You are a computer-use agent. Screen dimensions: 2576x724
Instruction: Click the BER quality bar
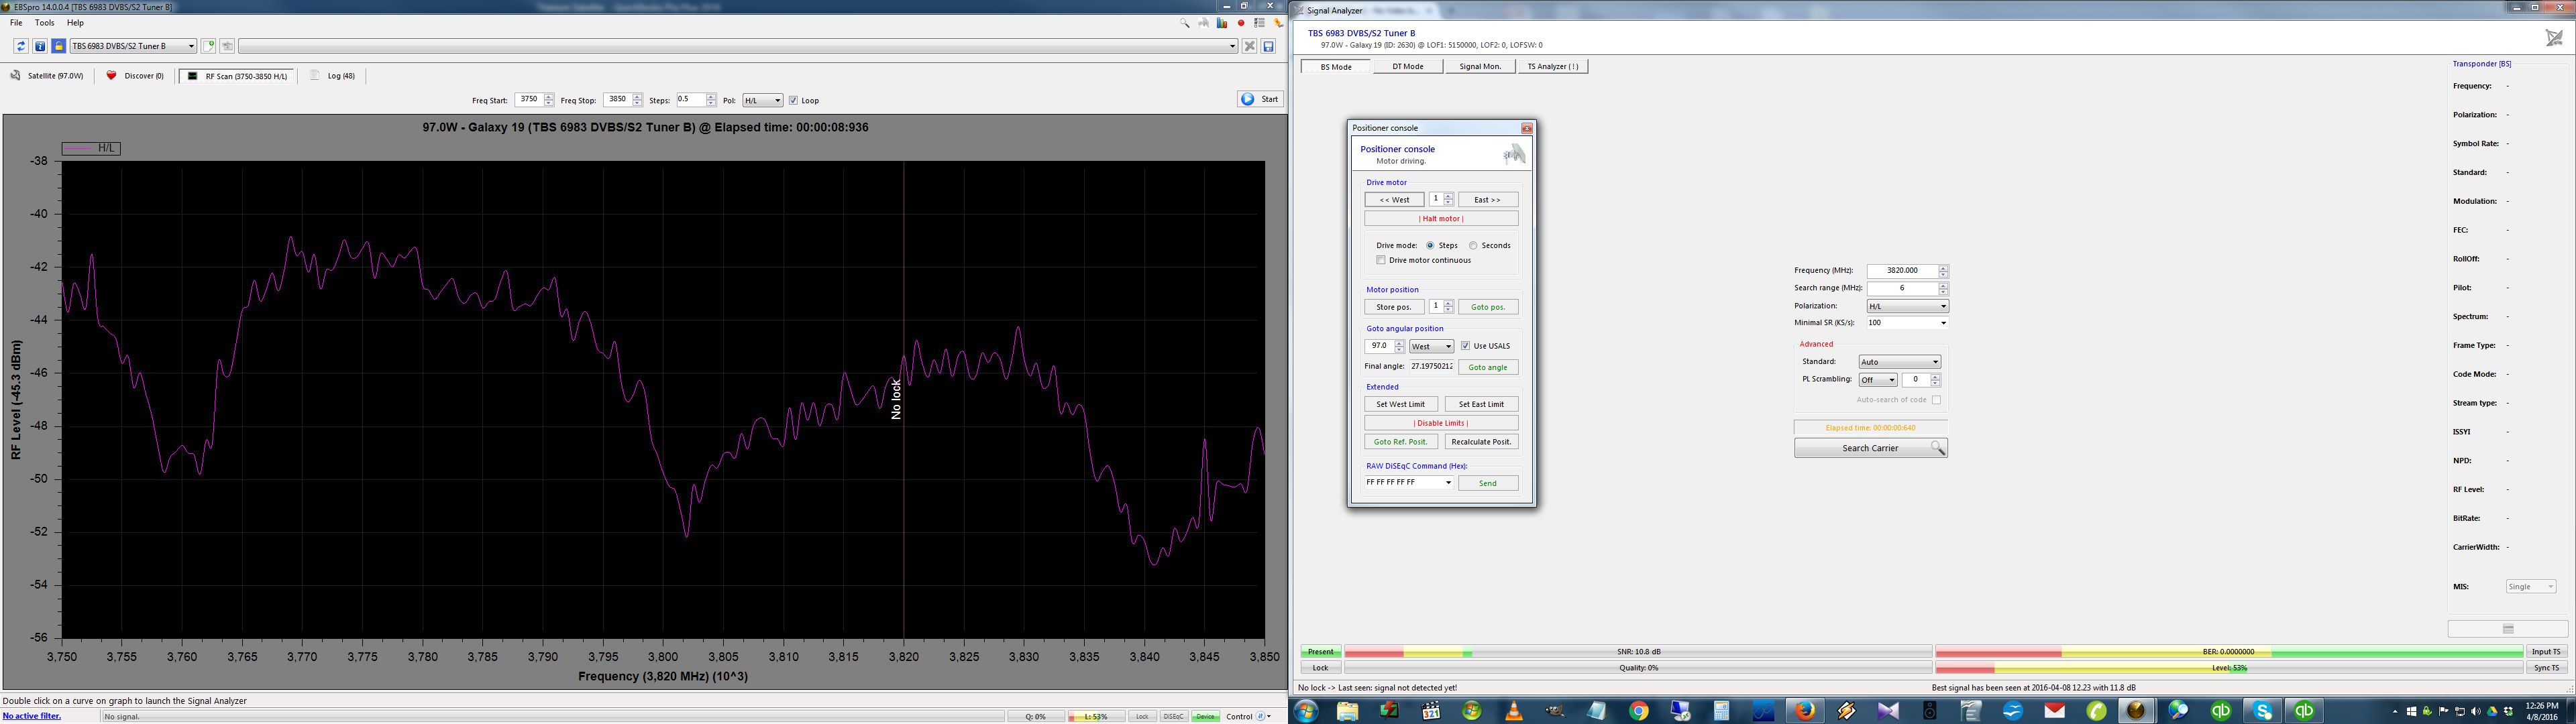[2229, 652]
